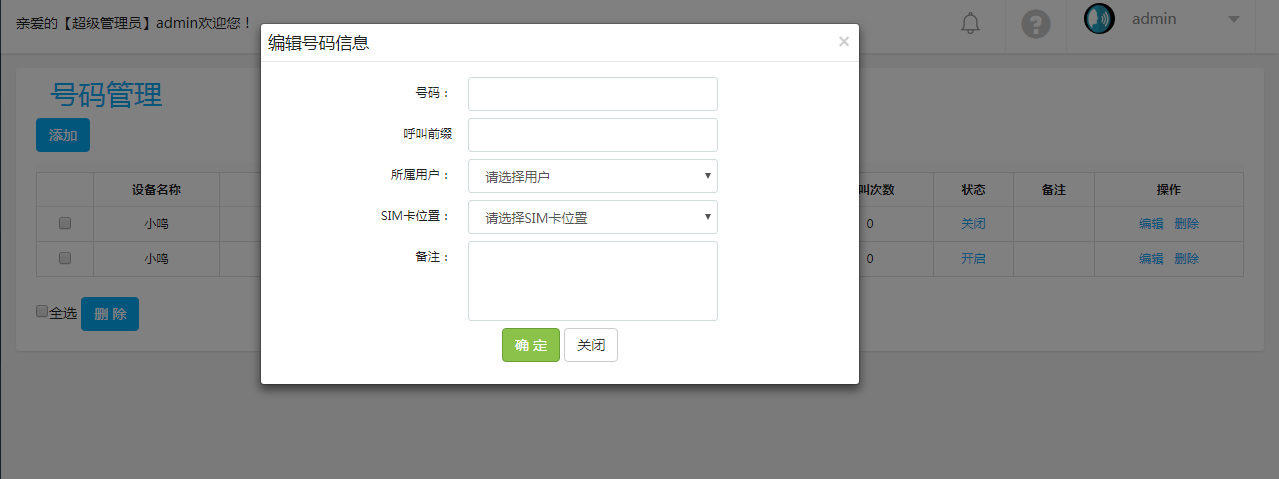
Task: Click the 开启 status link
Action: 973,258
